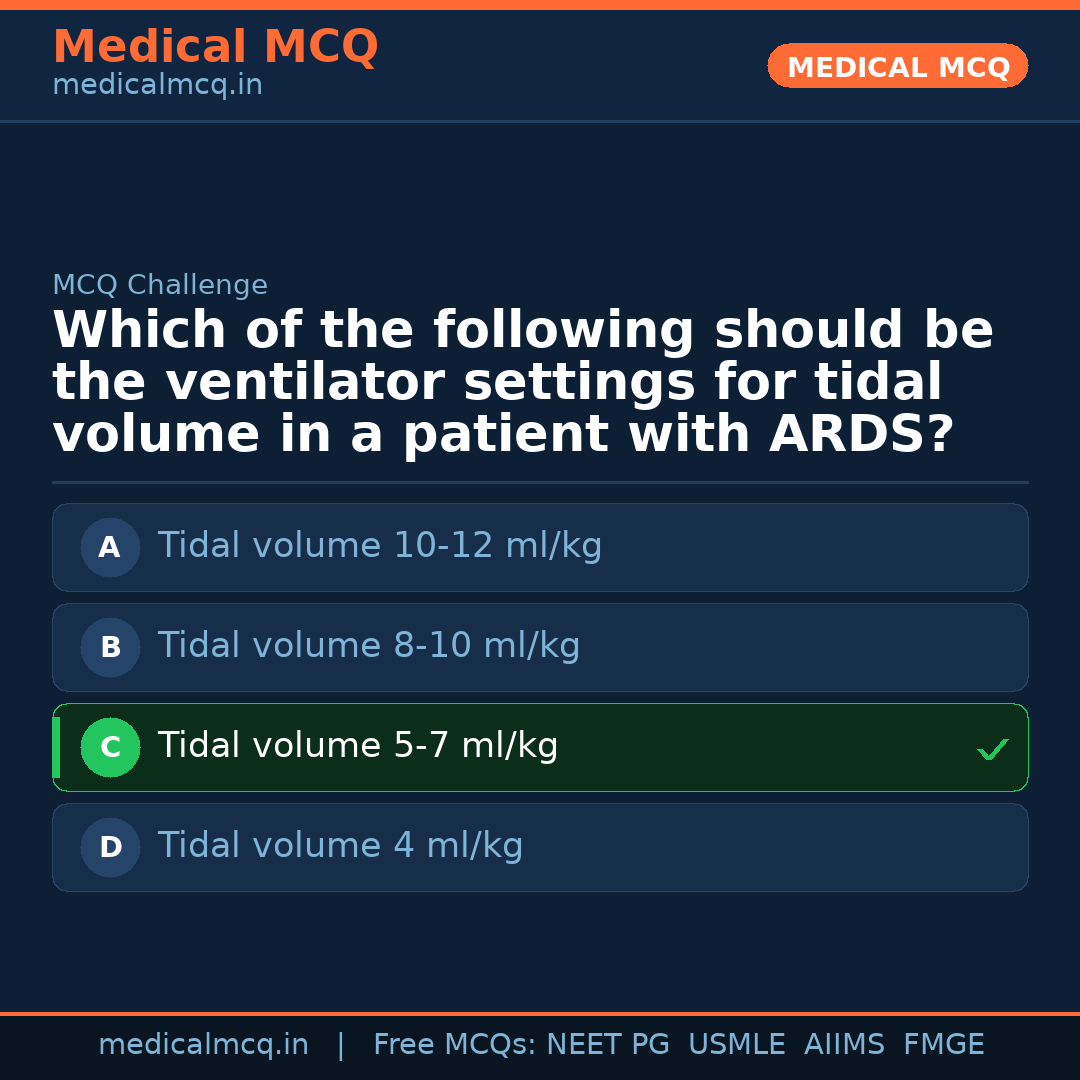
Task: Pick answer text "Tidal volume 5-7 ml/kg"
Action: (358, 746)
